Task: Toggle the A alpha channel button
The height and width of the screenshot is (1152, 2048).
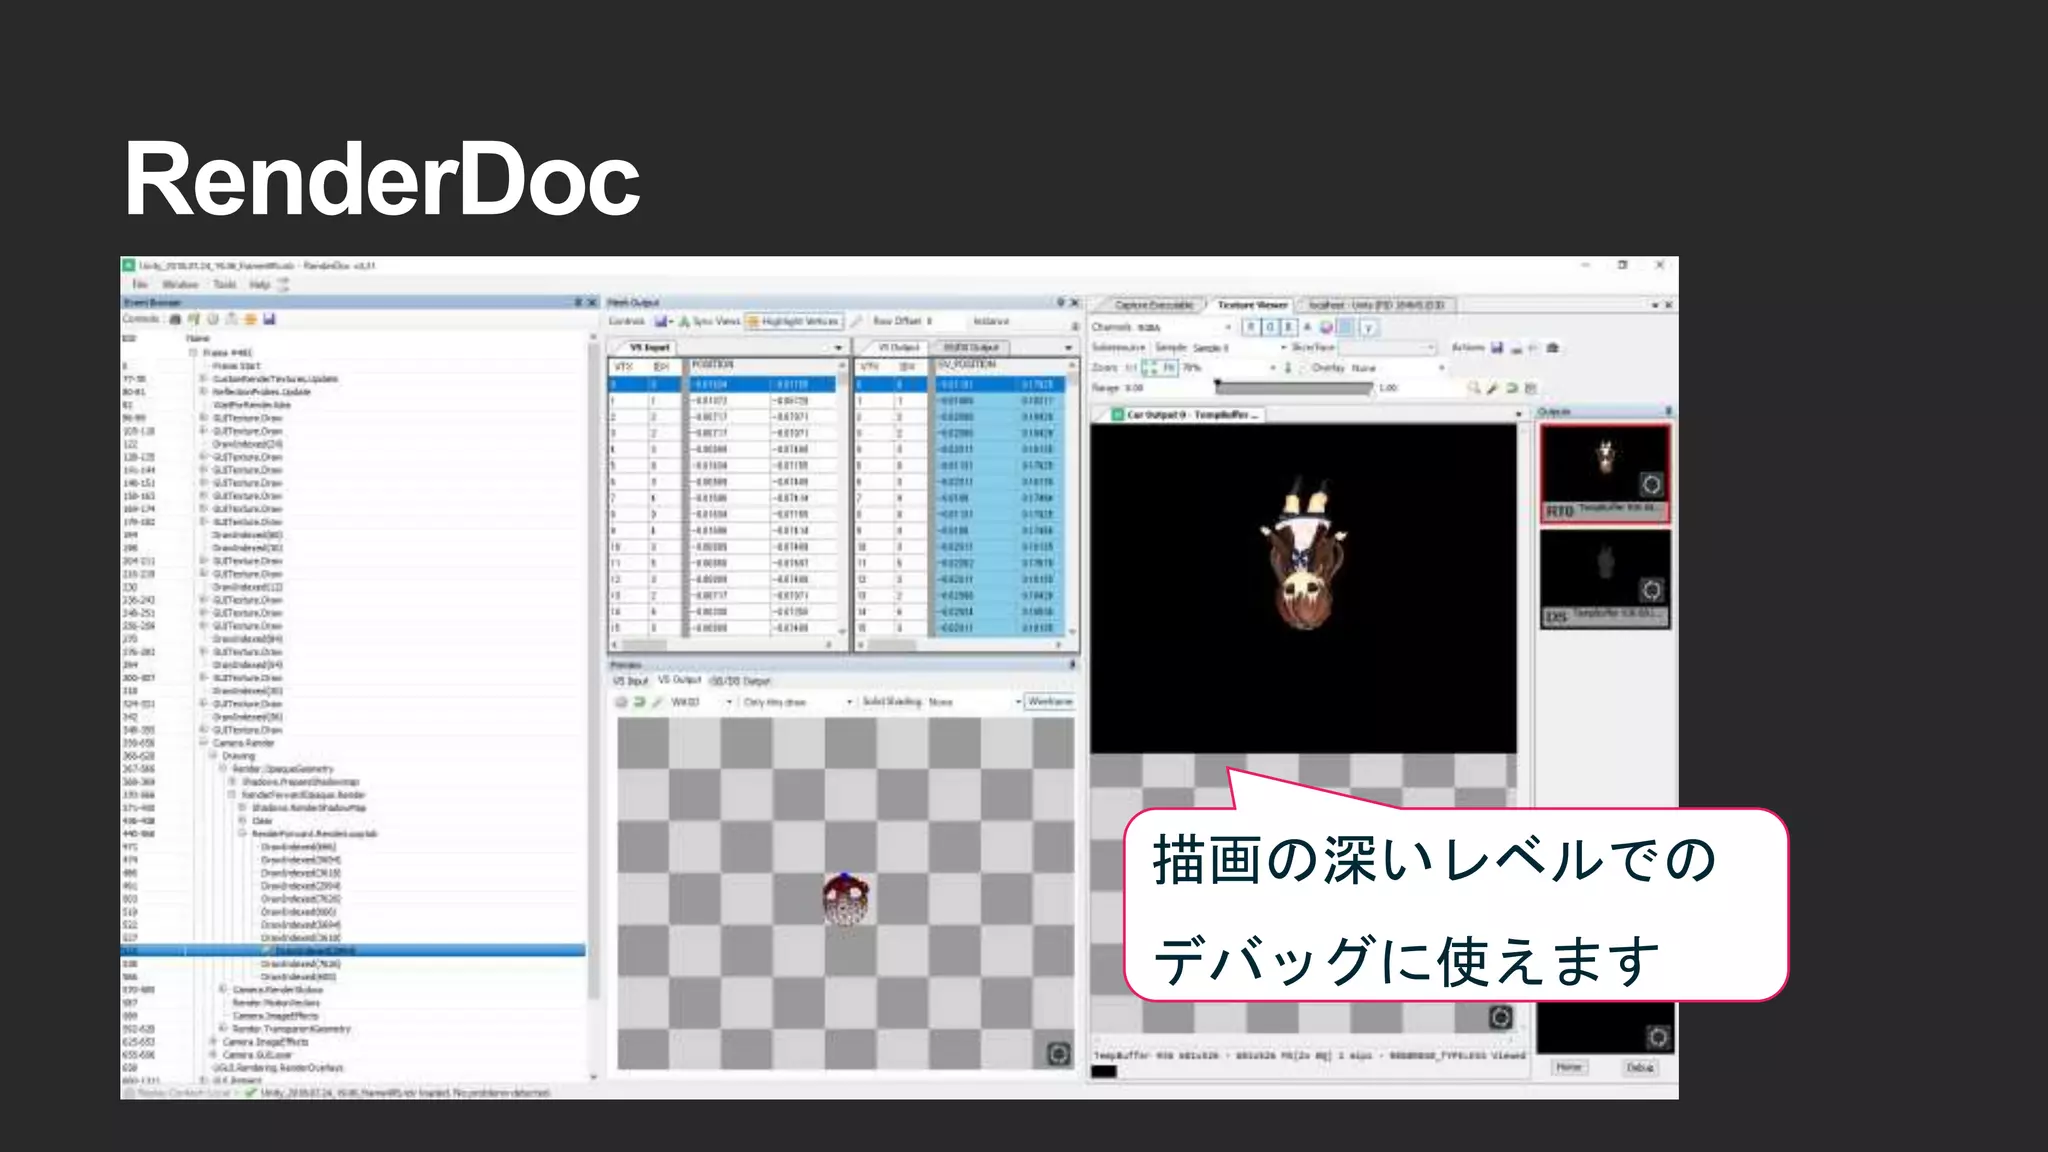Action: coord(1307,327)
